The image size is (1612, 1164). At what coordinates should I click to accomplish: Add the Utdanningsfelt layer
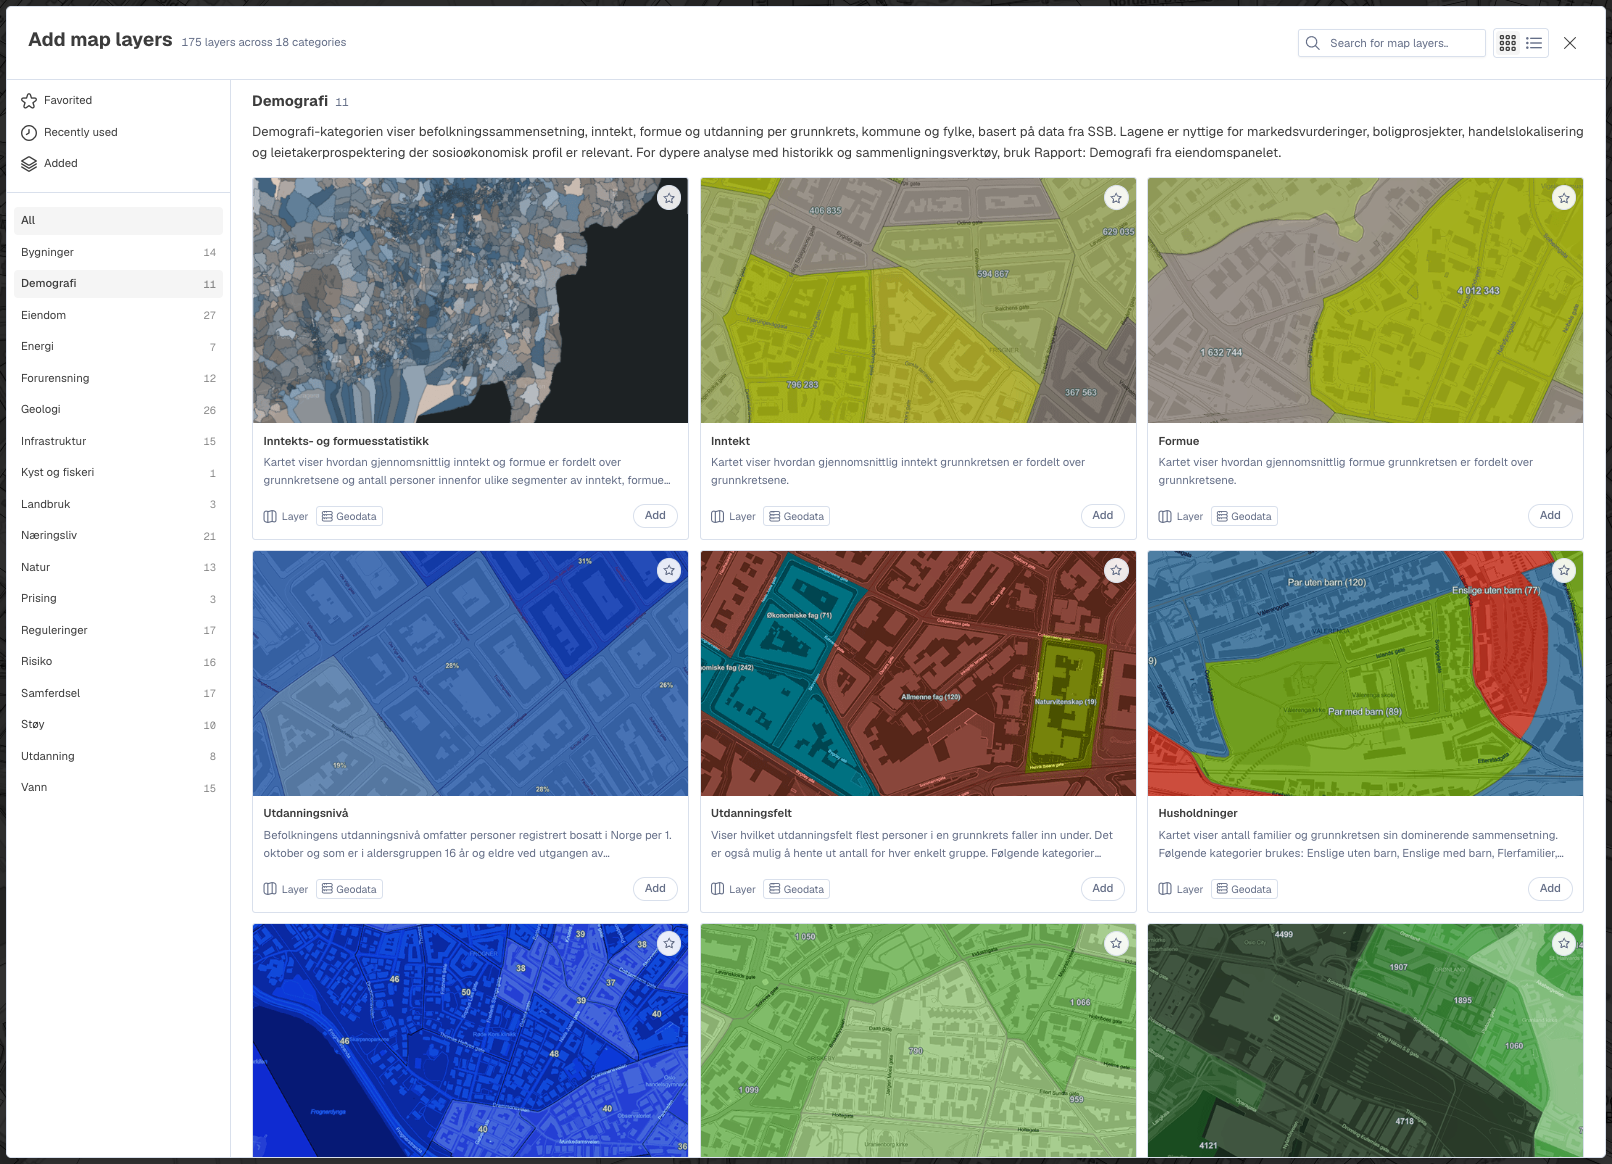click(1103, 888)
